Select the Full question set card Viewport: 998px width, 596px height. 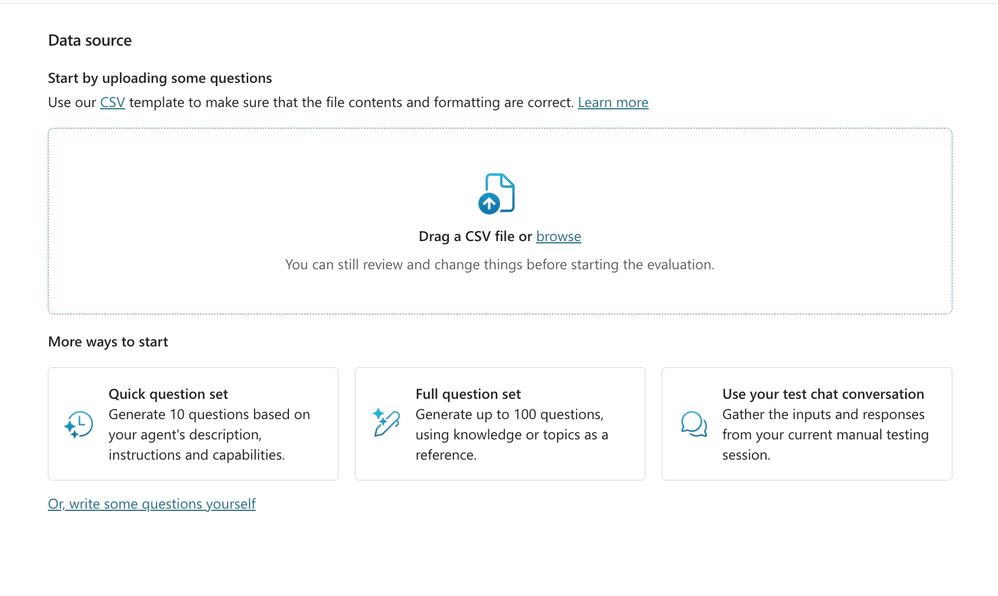499,468
